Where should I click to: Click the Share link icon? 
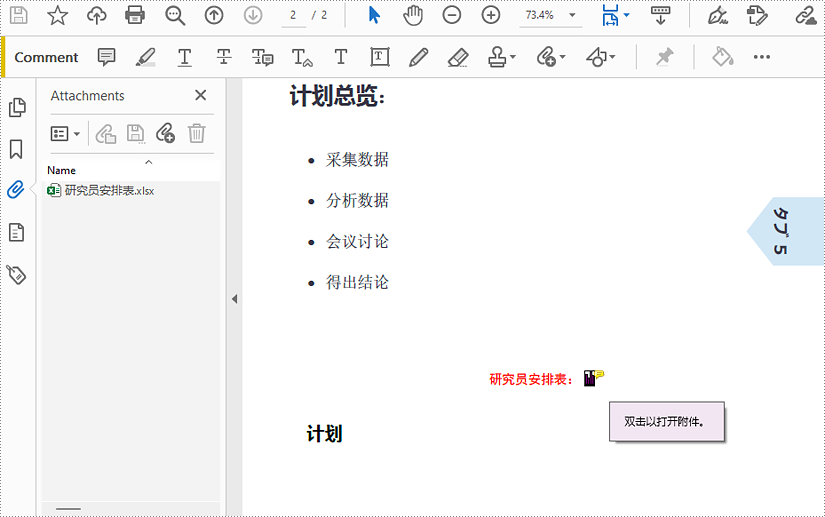click(x=806, y=15)
